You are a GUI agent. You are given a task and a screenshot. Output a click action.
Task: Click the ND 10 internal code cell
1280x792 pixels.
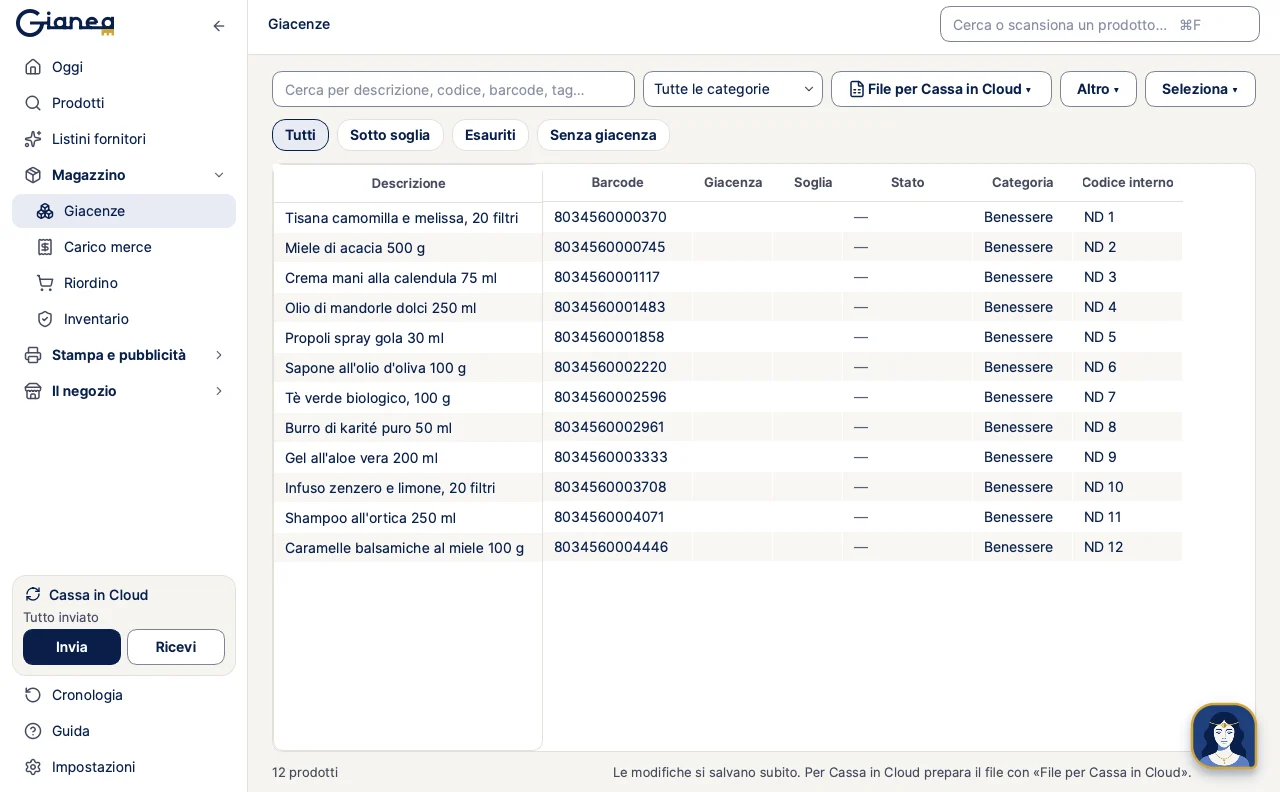1128,487
